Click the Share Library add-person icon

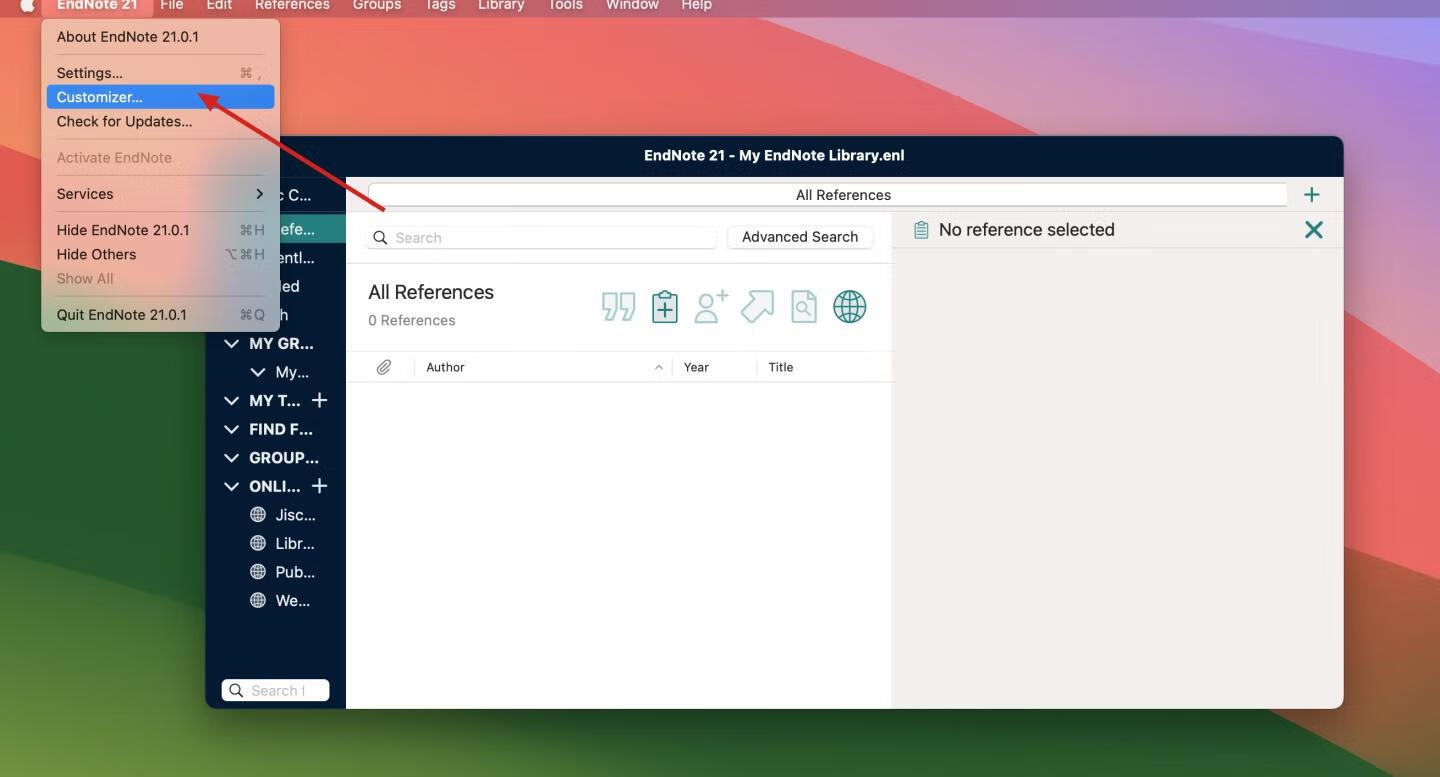[711, 307]
